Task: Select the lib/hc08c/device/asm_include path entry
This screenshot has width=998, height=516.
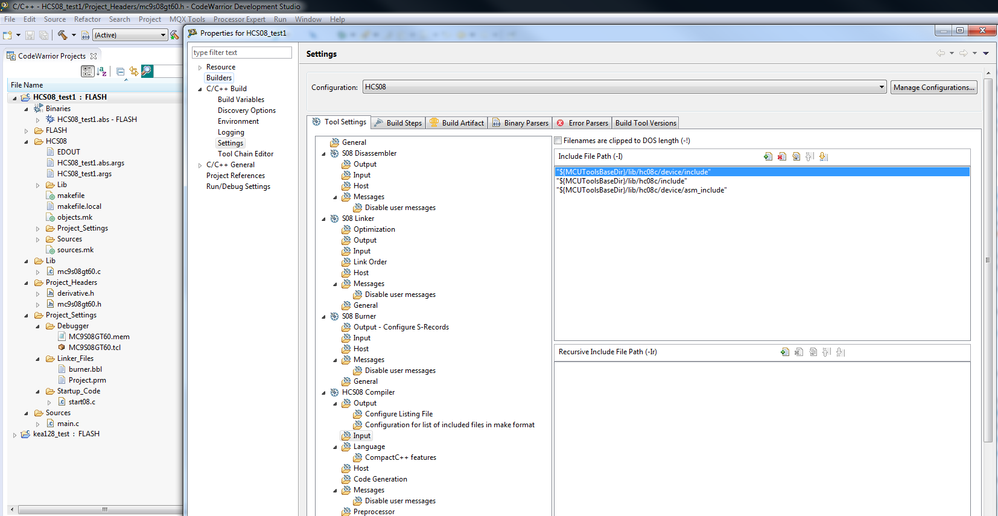Action: pyautogui.click(x=642, y=190)
